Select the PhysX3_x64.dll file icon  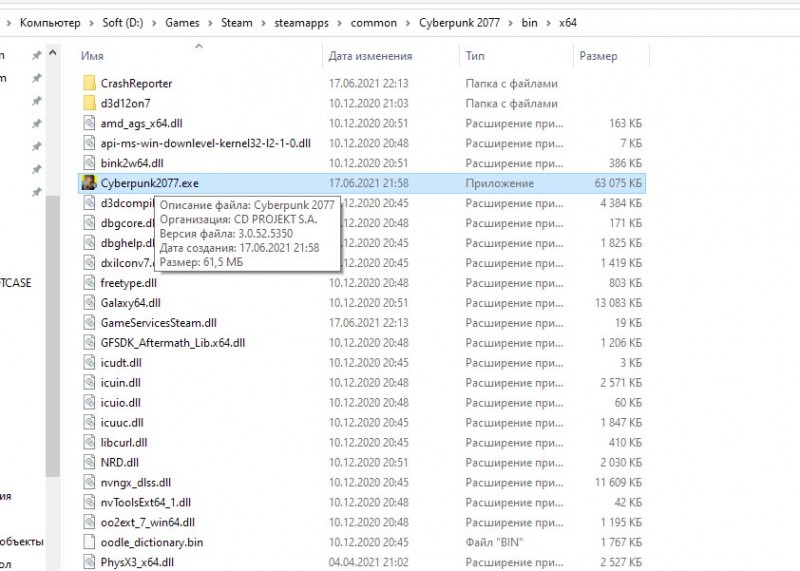(89, 562)
